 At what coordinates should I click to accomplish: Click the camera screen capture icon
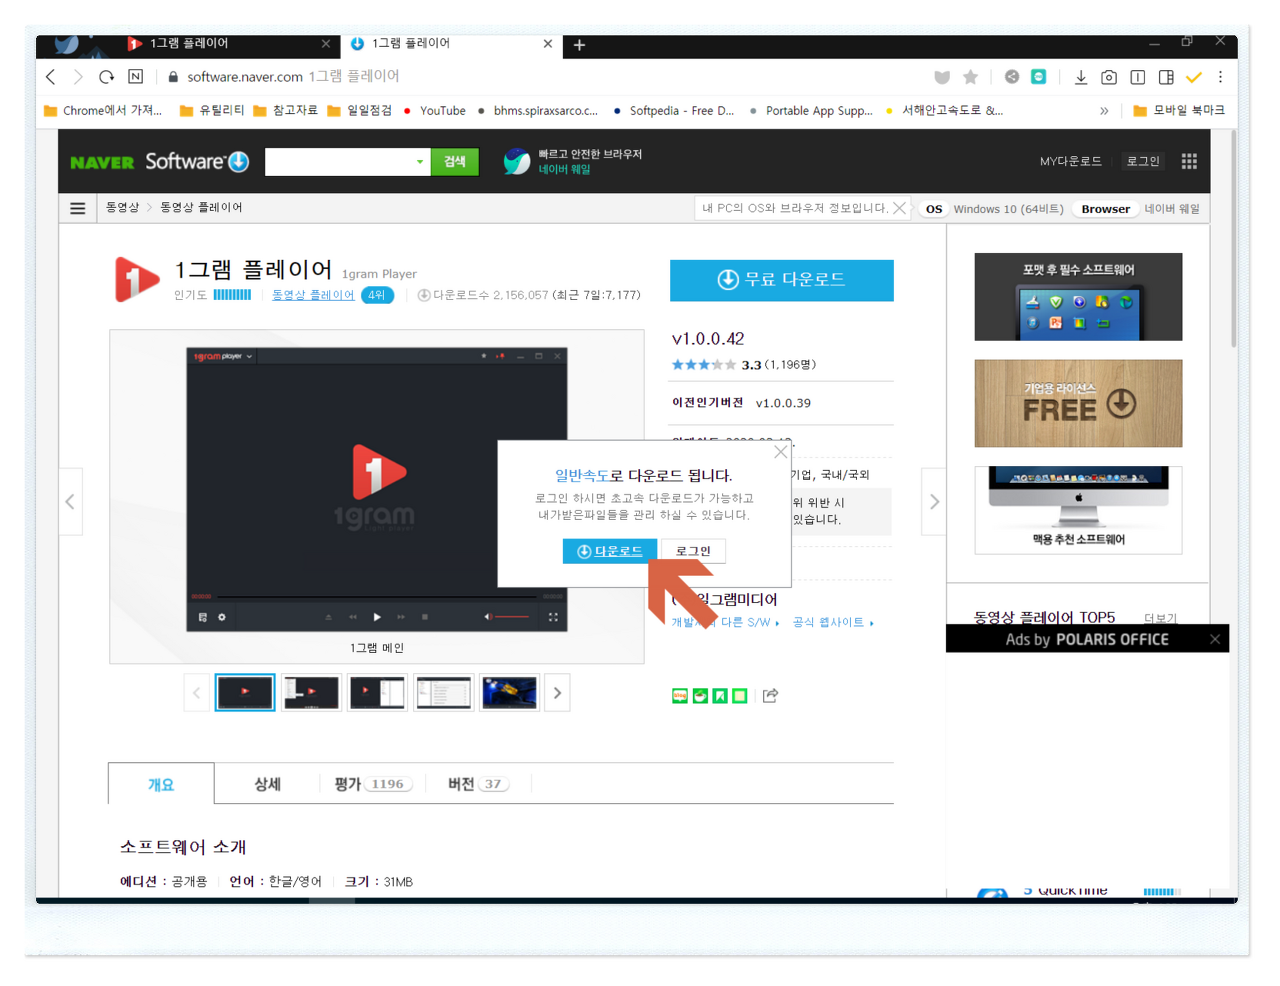coord(1109,77)
